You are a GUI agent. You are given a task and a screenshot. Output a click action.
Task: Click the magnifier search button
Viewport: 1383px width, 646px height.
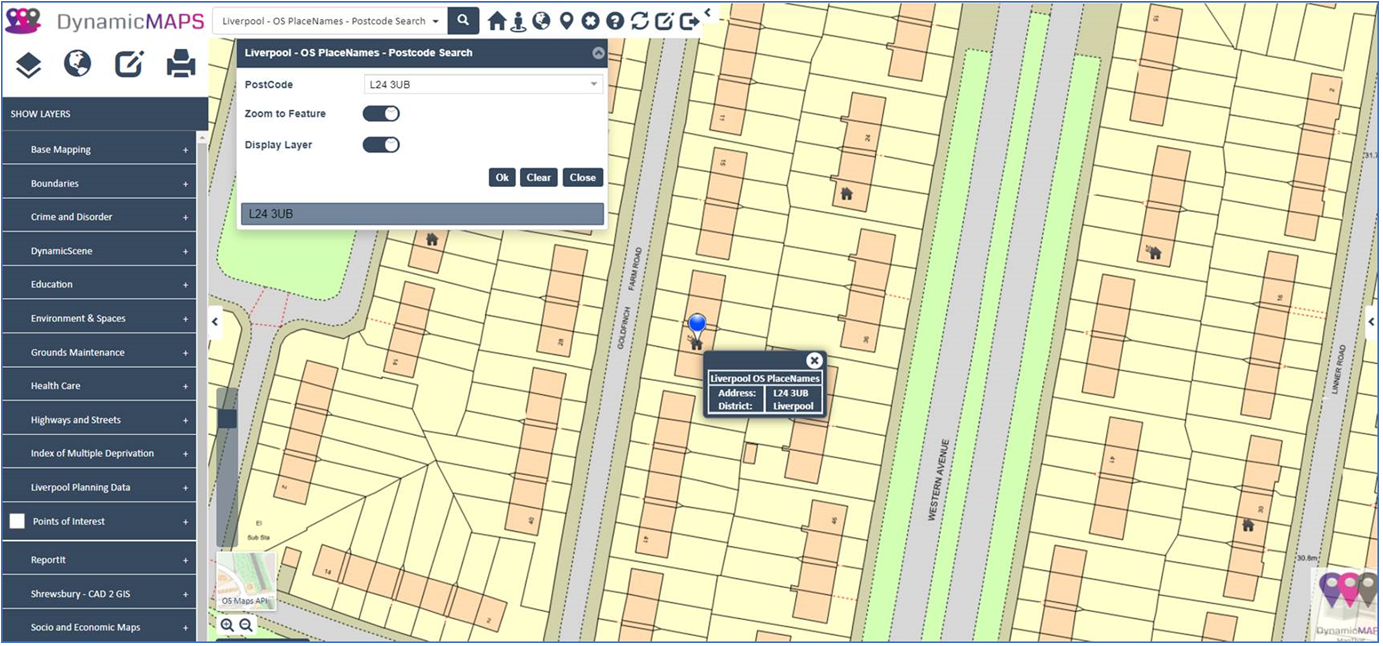click(x=463, y=20)
